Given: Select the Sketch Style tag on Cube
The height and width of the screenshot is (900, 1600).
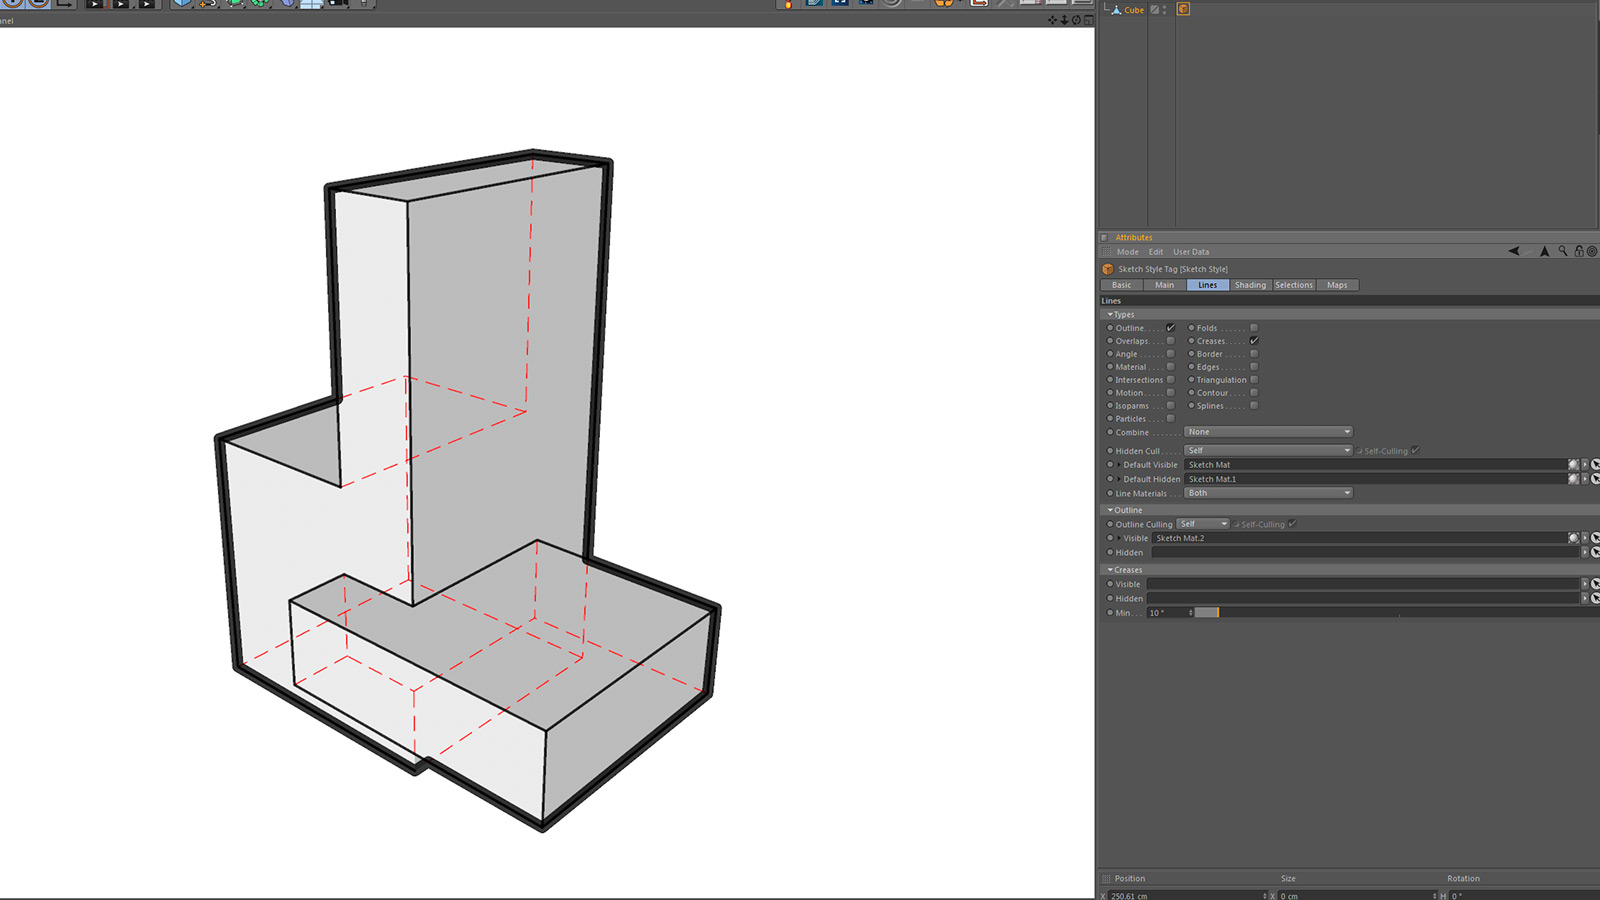Looking at the screenshot, I should click(1183, 9).
